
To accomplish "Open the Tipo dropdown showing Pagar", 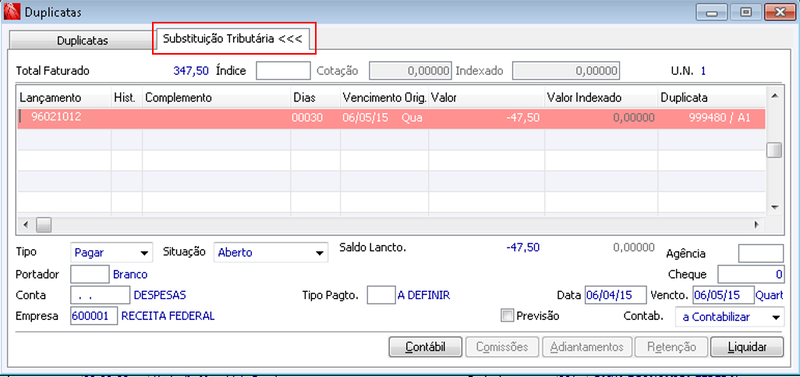I will pos(111,252).
